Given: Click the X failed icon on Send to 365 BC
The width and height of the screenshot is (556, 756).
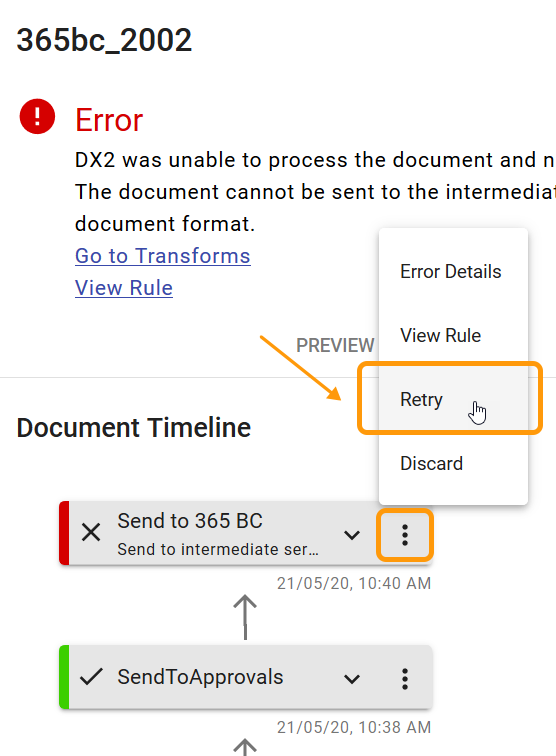Looking at the screenshot, I should pos(91,533).
